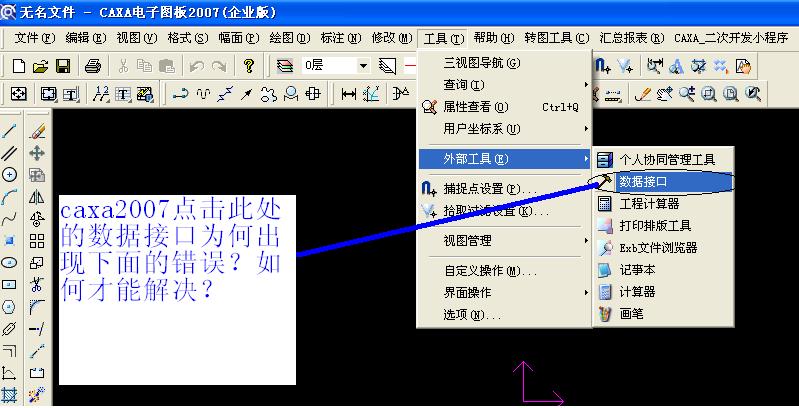Image resolution: width=799 pixels, height=408 pixels.
Task: Select 属性查看(O) menu entry
Action: (504, 107)
